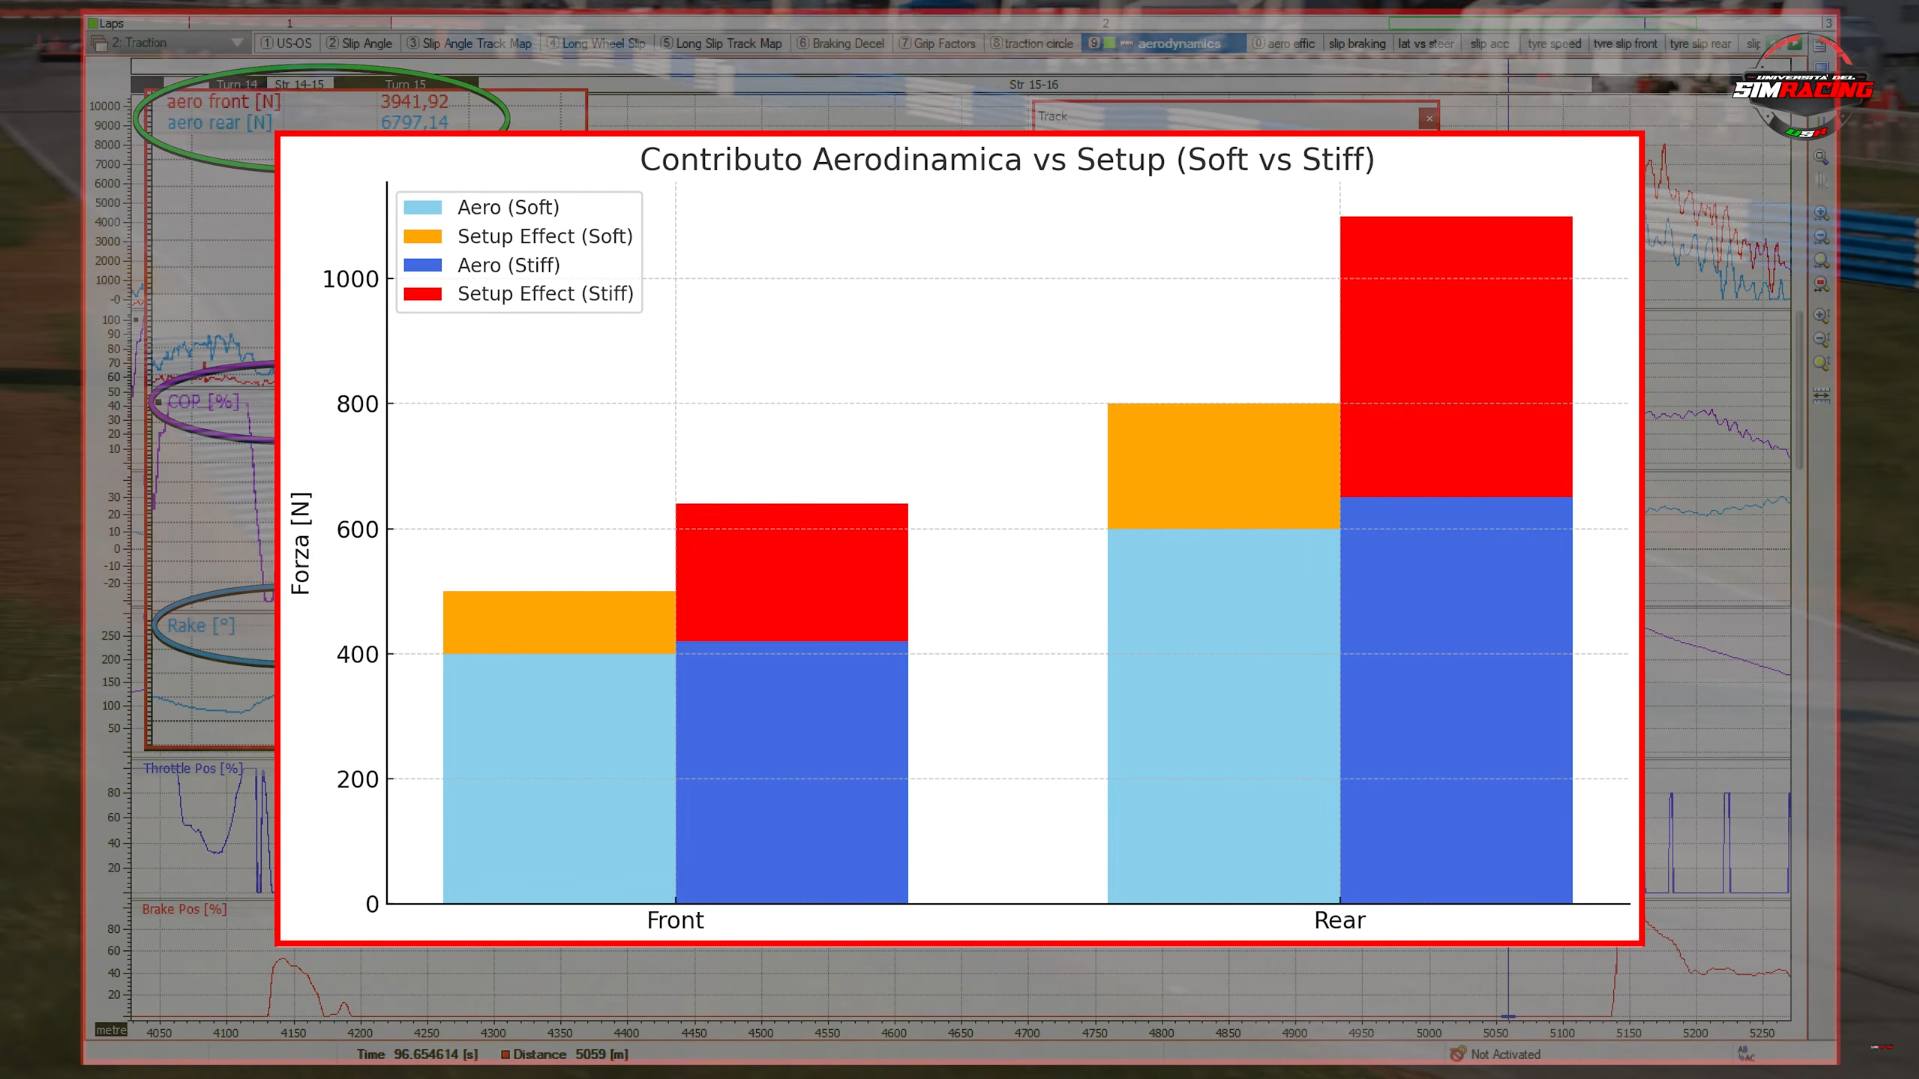Close the Track panel

point(1429,118)
